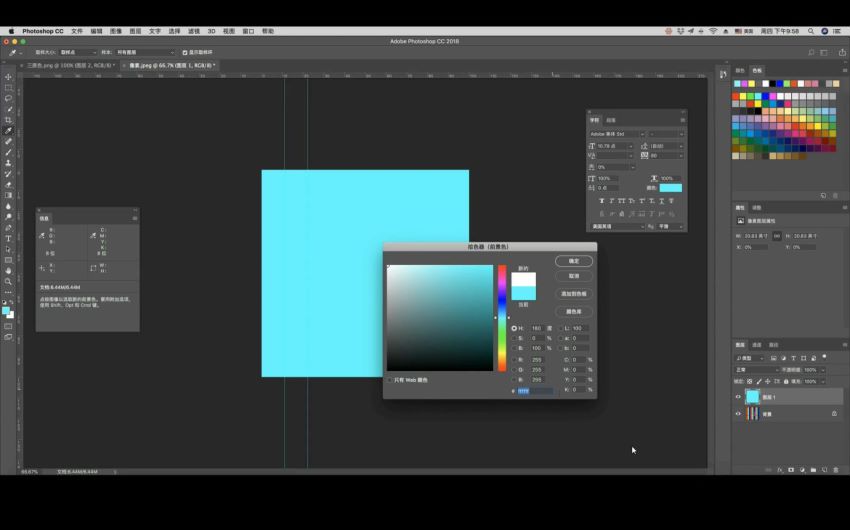This screenshot has height=530, width=850.
Task: Select the Crop tool
Action: coord(8,120)
